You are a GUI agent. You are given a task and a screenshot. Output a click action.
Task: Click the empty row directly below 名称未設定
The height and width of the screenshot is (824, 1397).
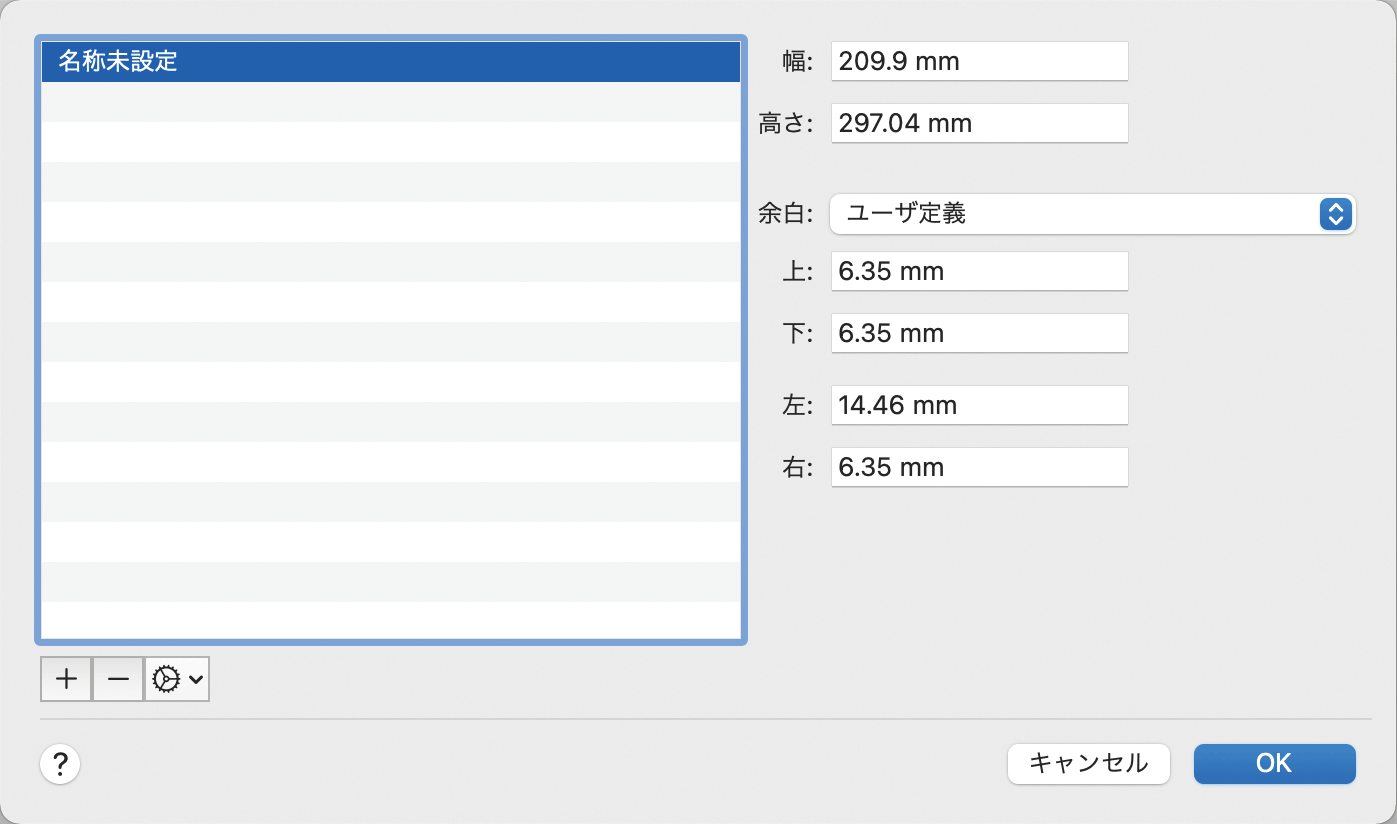(x=390, y=102)
